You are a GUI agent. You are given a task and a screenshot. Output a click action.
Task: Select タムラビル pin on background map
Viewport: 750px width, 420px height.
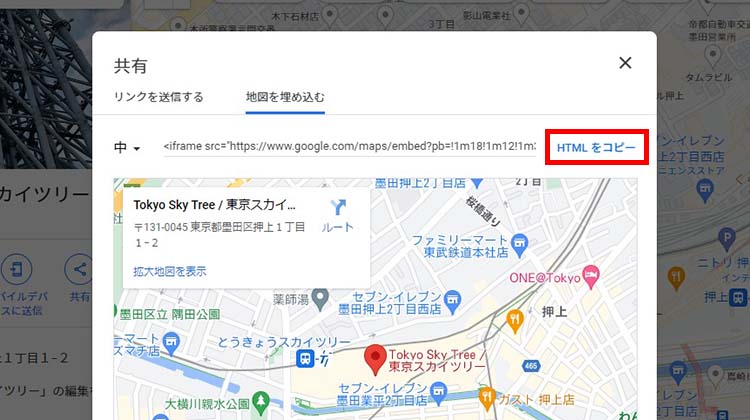tap(713, 56)
